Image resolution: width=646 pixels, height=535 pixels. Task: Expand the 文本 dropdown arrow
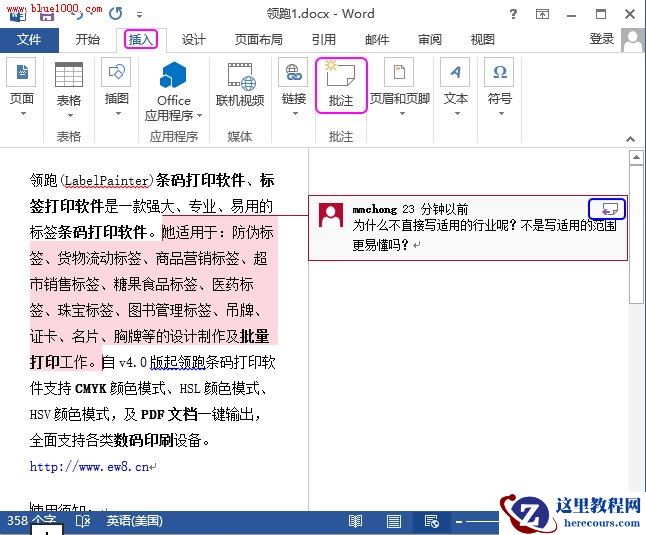tap(457, 114)
